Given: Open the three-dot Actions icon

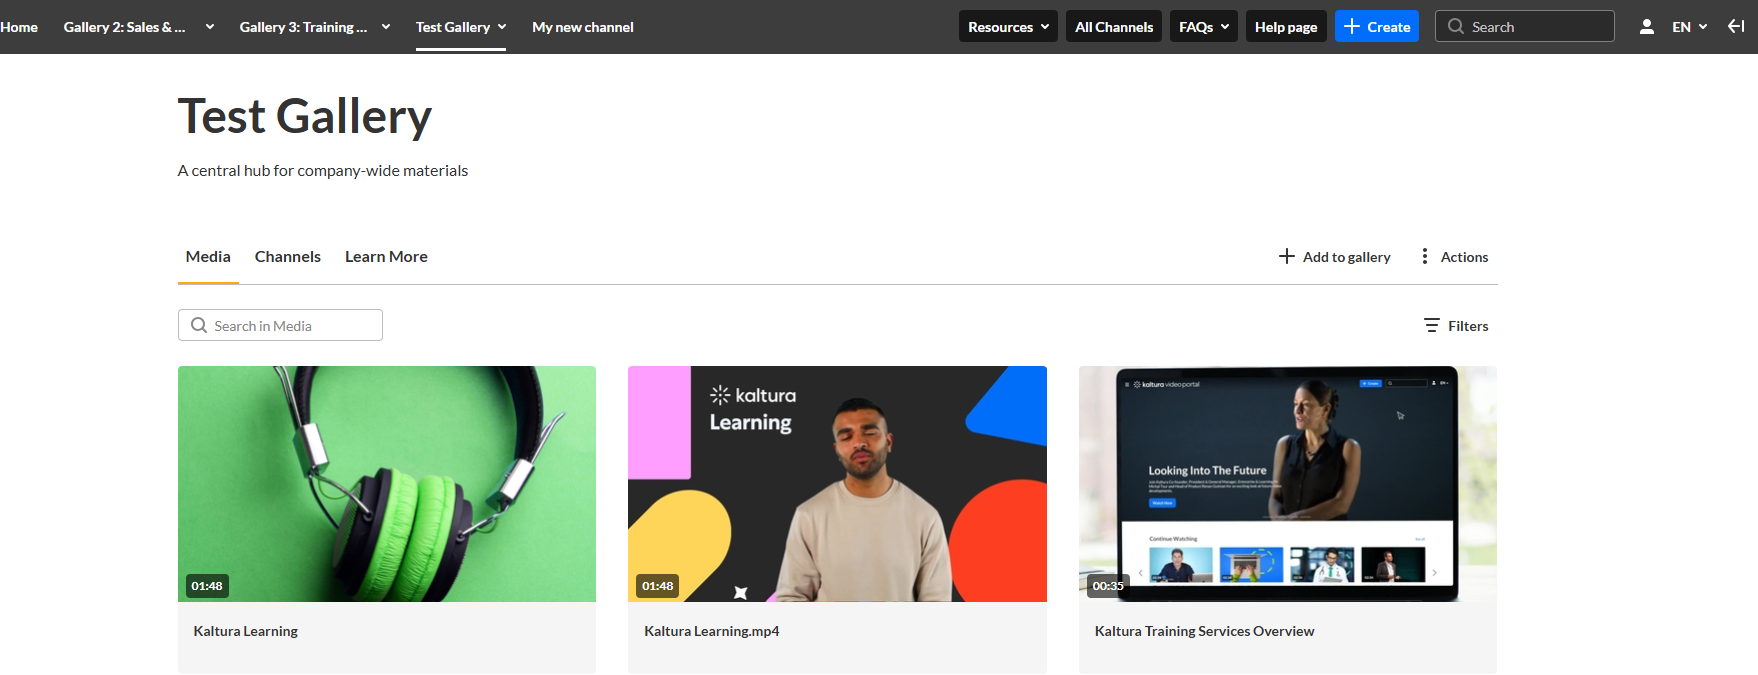Looking at the screenshot, I should click(x=1425, y=257).
